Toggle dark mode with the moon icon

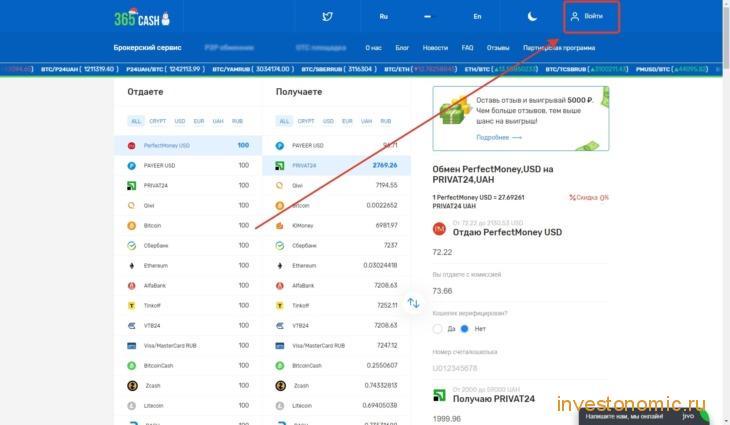pos(532,16)
